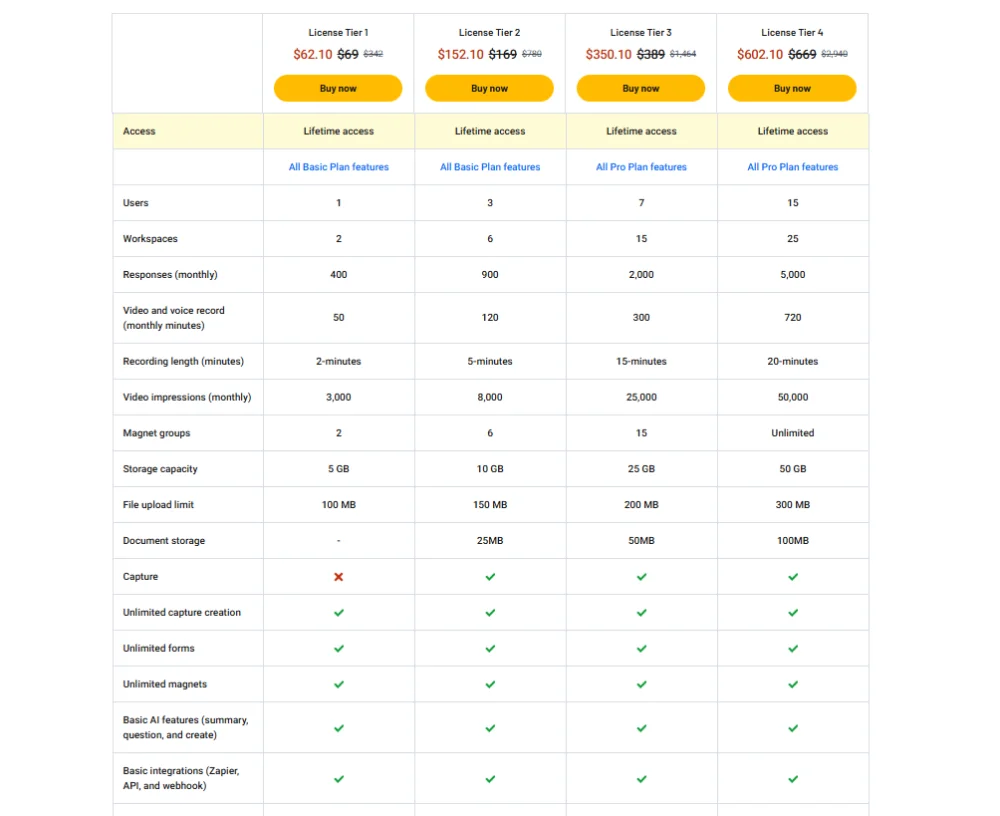Click Tier 1 Unlimited capture creation checkmark
The width and height of the screenshot is (1000, 816).
click(339, 613)
